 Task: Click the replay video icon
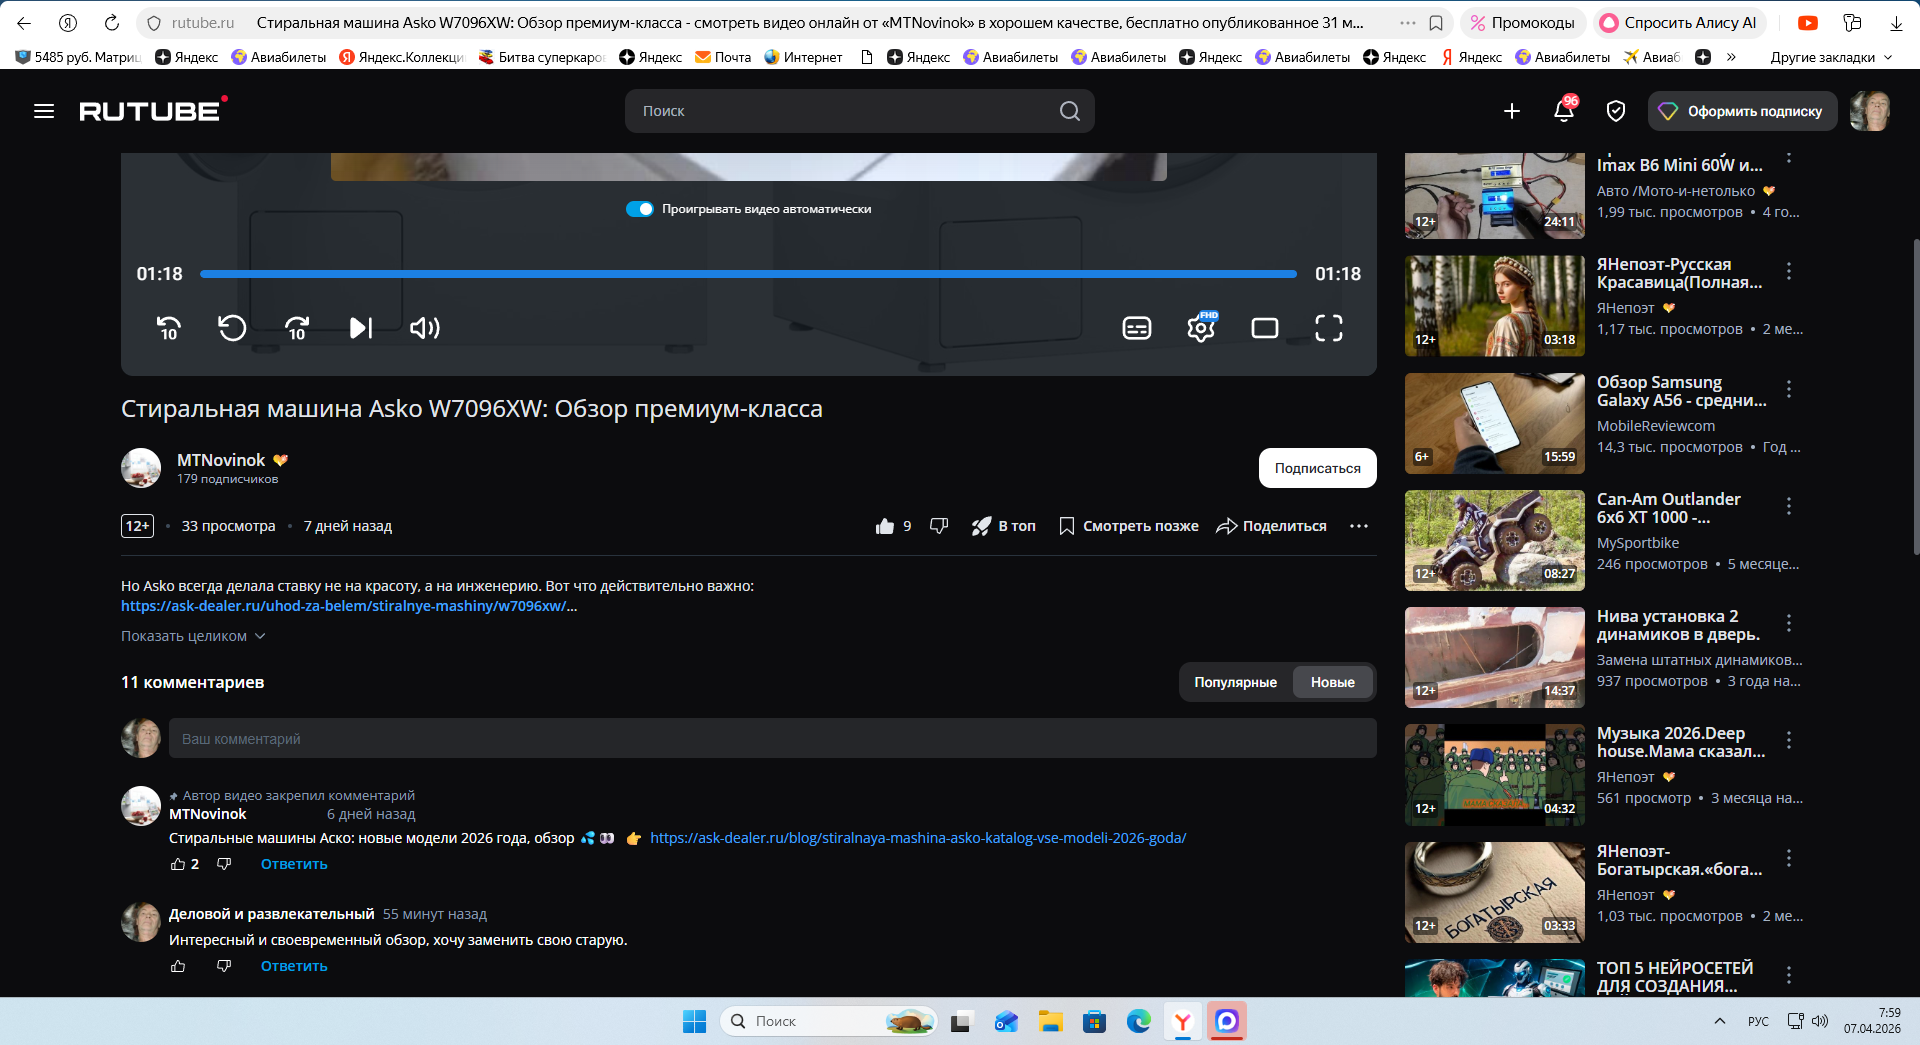[x=232, y=328]
